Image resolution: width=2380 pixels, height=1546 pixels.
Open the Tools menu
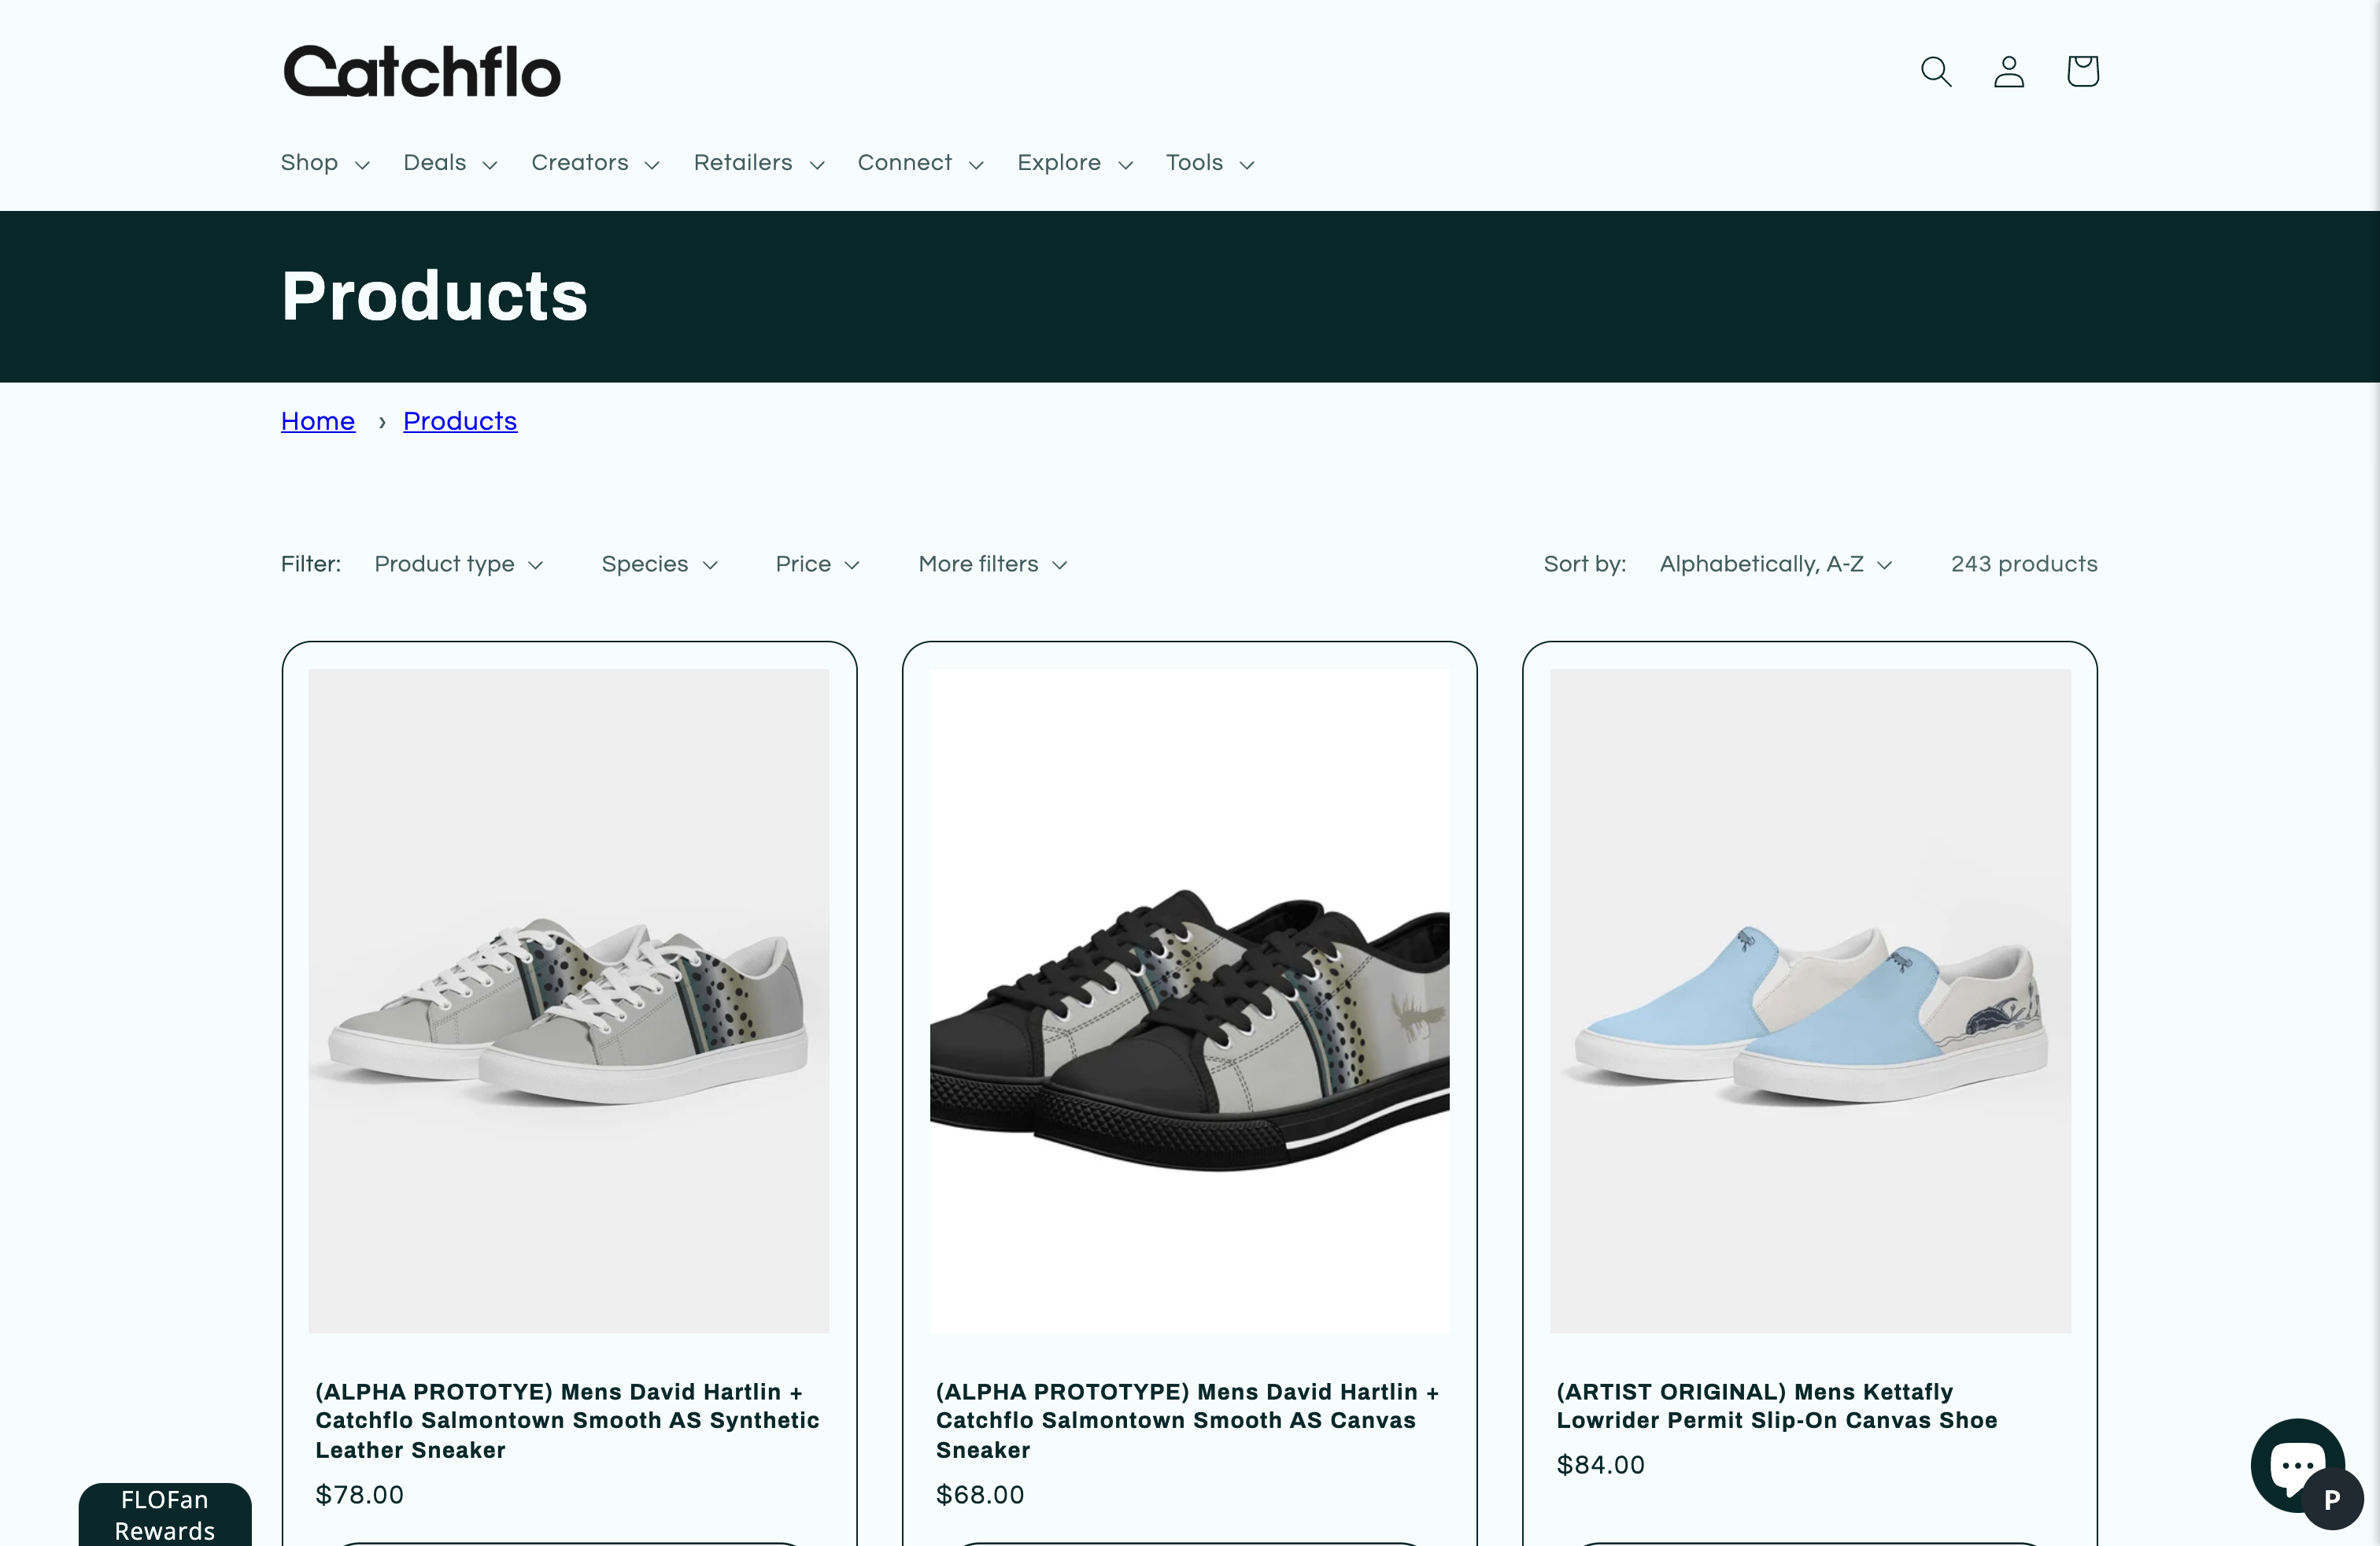pos(1210,163)
